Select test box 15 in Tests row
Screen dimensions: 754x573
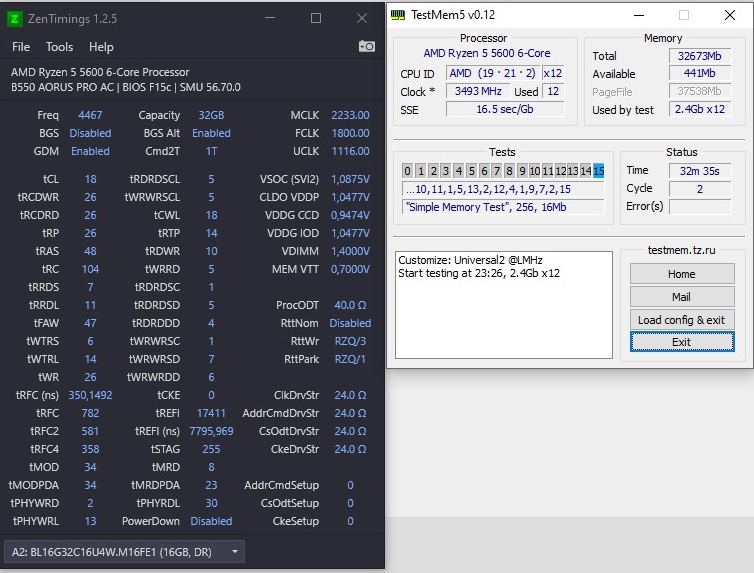pyautogui.click(x=599, y=171)
